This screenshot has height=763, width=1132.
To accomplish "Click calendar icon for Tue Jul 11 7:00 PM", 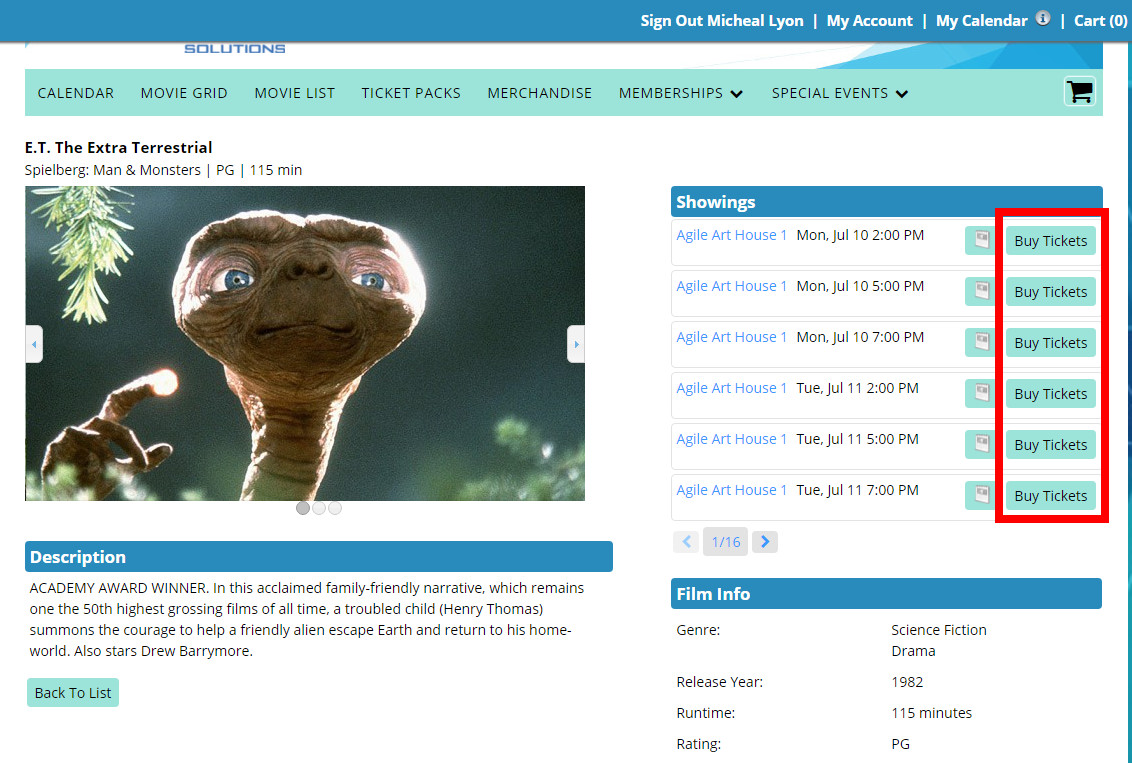I will 980,495.
